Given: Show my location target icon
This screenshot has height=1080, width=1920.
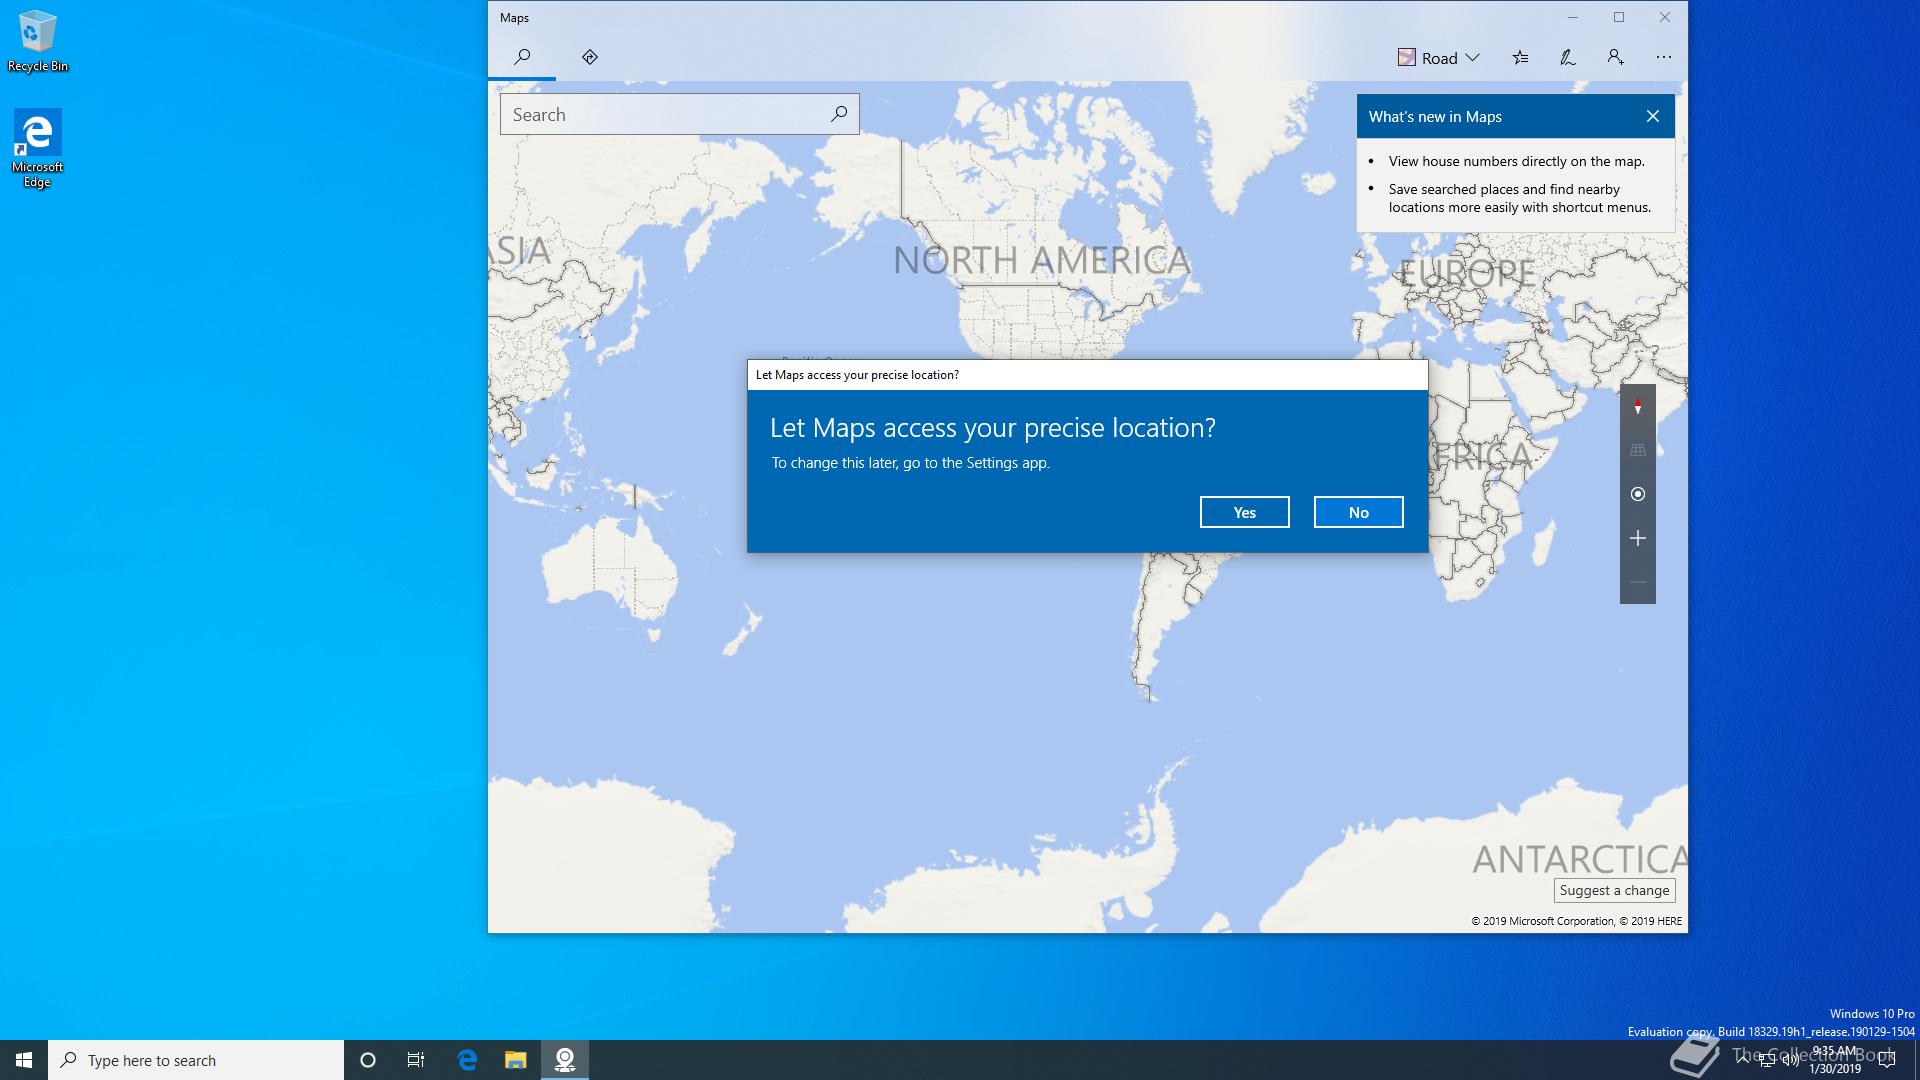Looking at the screenshot, I should click(x=1638, y=494).
